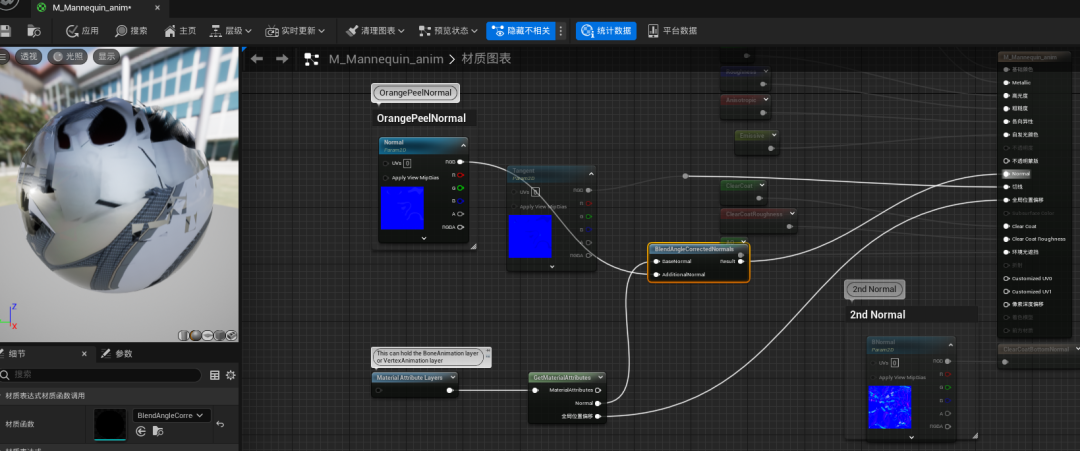The width and height of the screenshot is (1080, 451).
Task: Click the property matrix table icon
Action: click(x=215, y=375)
